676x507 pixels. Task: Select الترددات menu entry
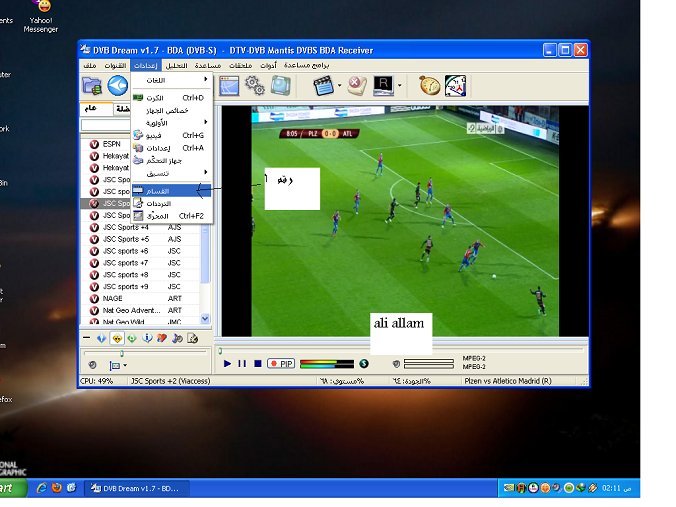tap(172, 203)
